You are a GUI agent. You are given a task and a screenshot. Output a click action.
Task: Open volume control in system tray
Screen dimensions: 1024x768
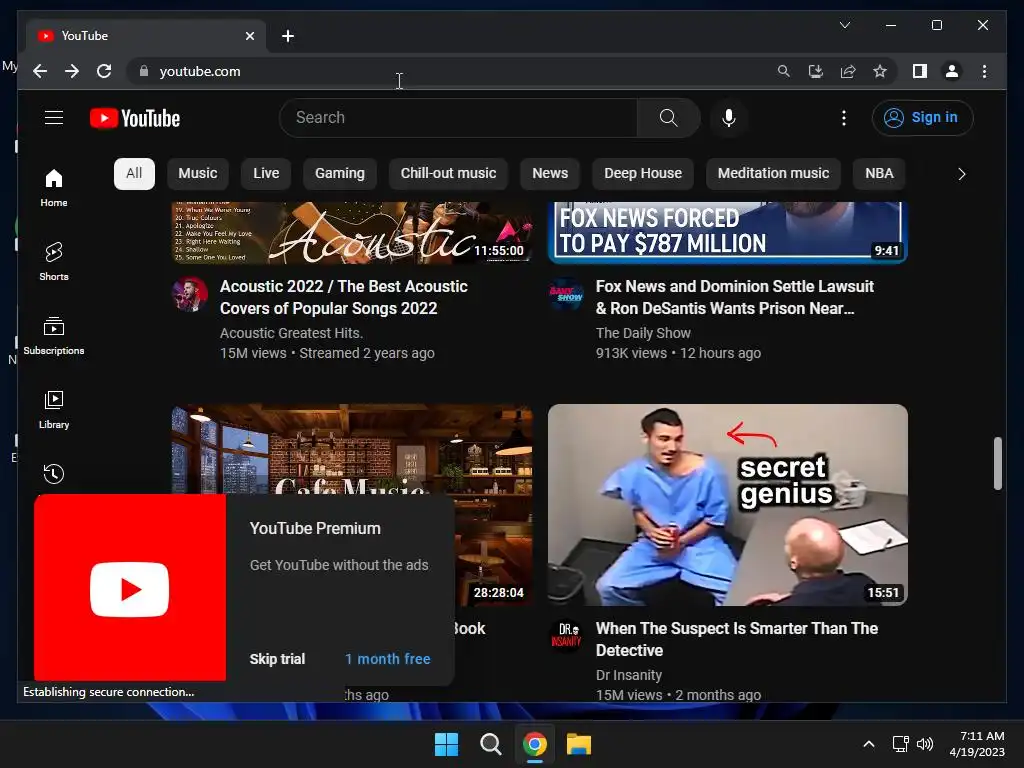click(x=925, y=744)
